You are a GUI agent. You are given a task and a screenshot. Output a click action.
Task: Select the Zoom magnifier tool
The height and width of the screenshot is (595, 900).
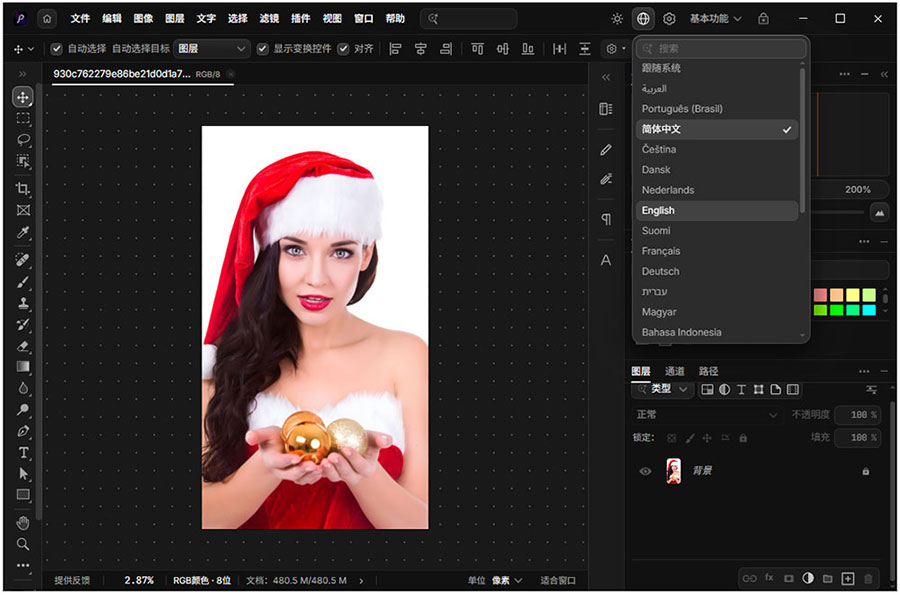click(x=23, y=544)
